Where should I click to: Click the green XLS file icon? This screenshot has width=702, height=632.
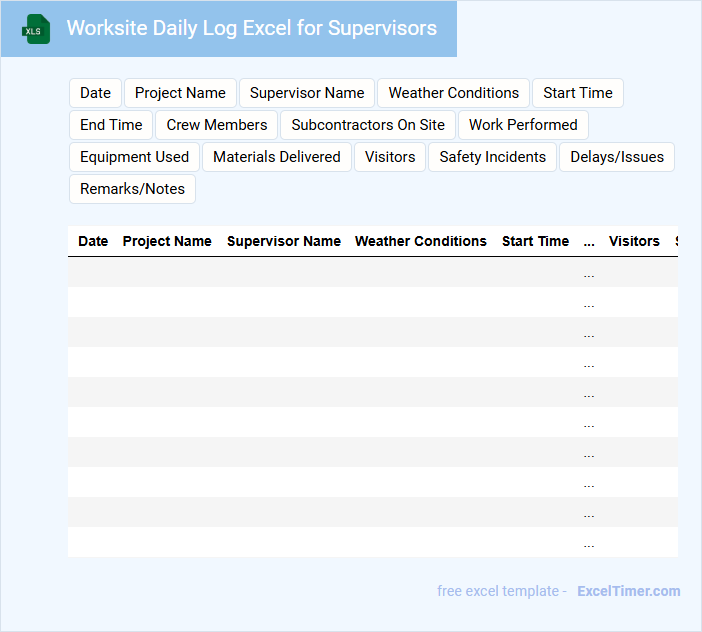click(36, 29)
